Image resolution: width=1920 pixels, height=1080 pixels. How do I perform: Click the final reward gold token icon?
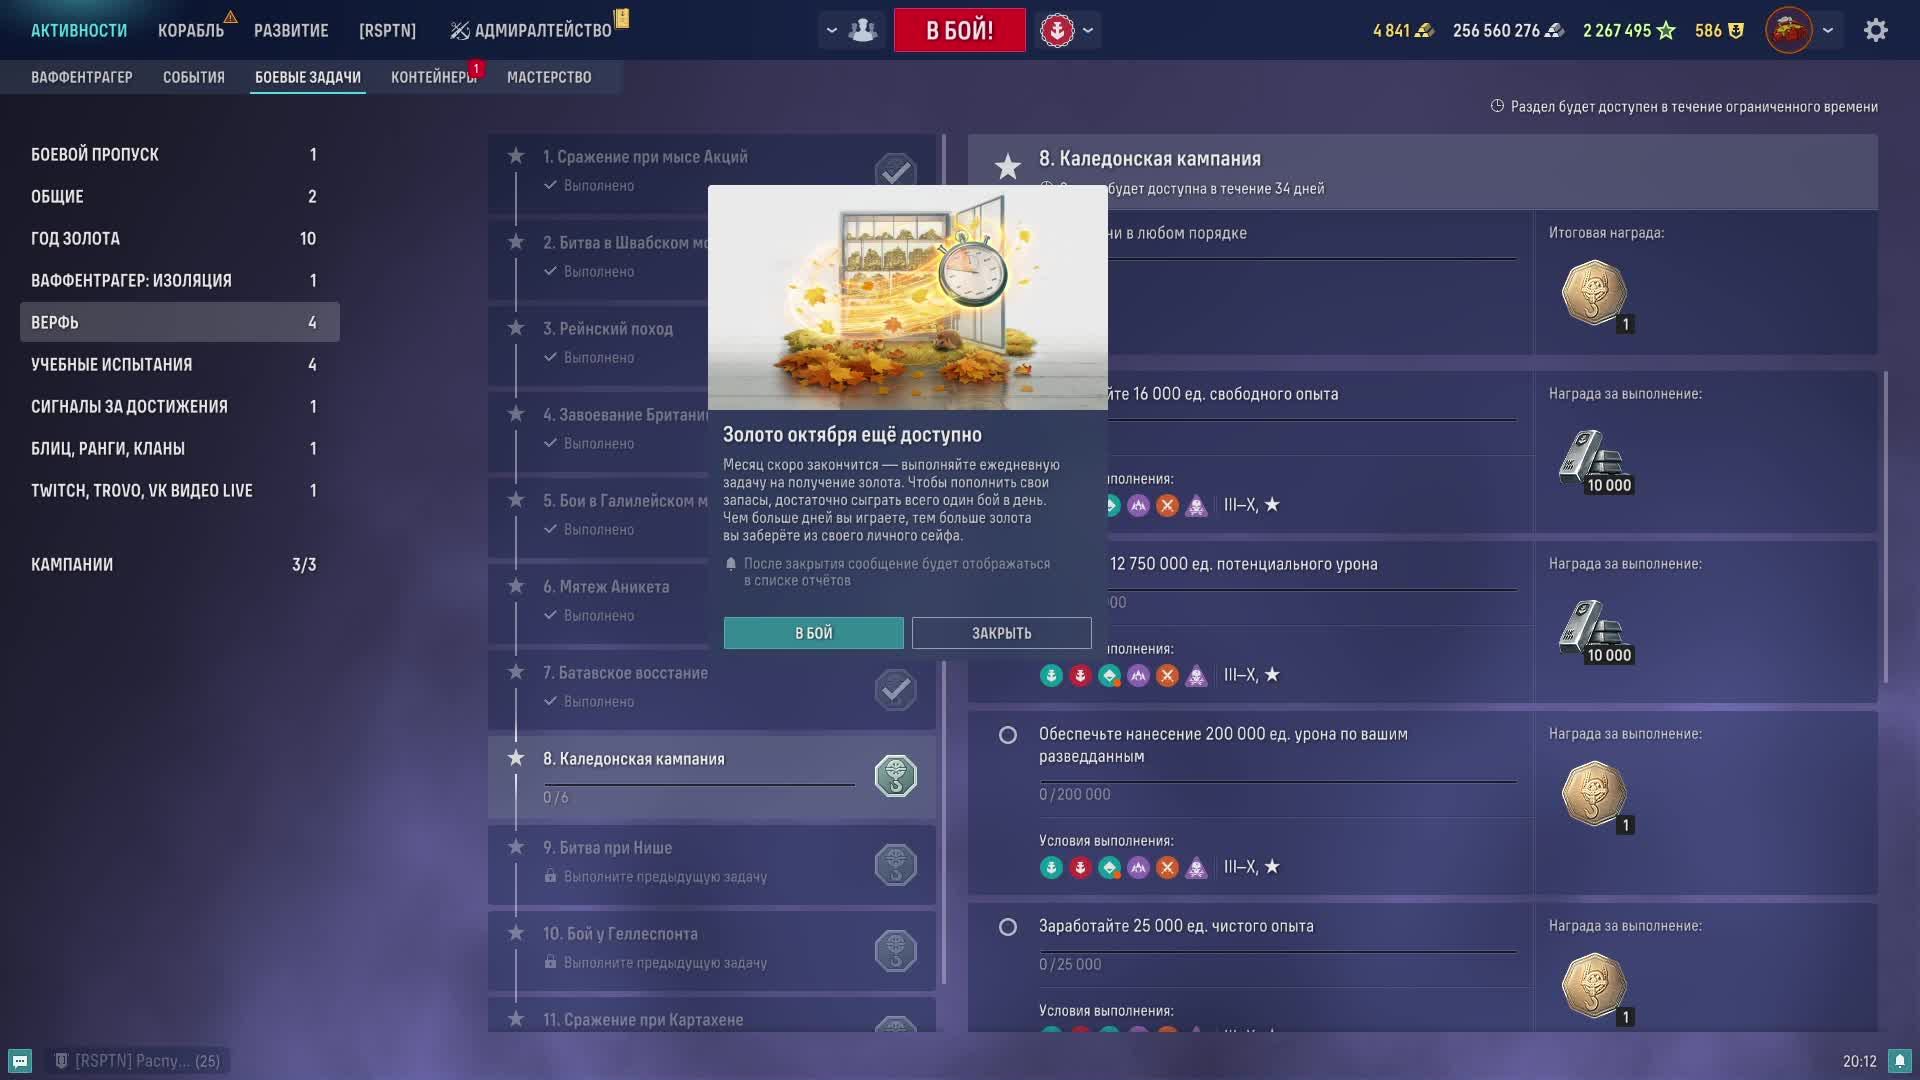pyautogui.click(x=1594, y=293)
